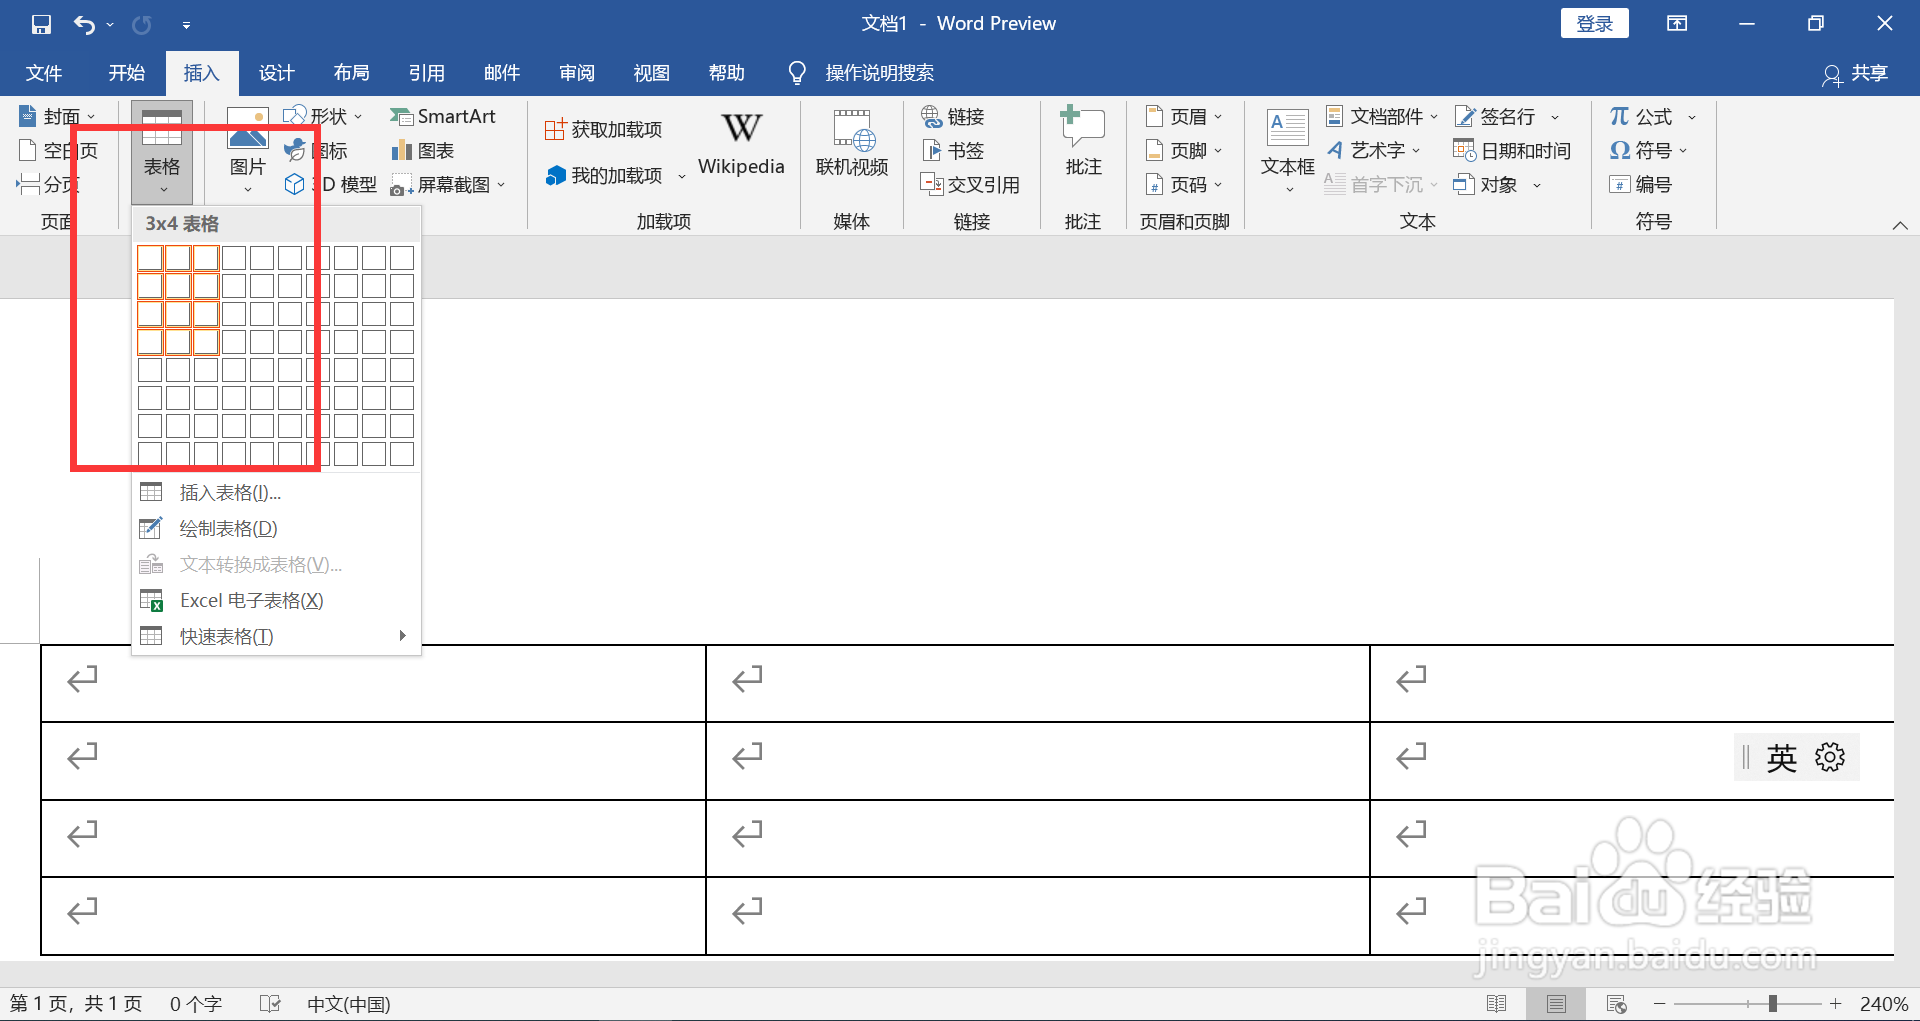Screen dimensions: 1920x1021
Task: Open ribbon display options icon
Action: point(1677,24)
